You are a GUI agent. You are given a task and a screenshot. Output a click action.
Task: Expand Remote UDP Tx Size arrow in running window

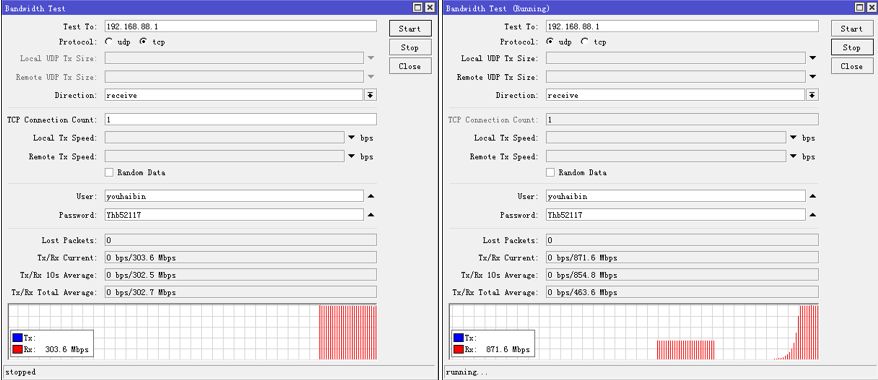[x=812, y=77]
